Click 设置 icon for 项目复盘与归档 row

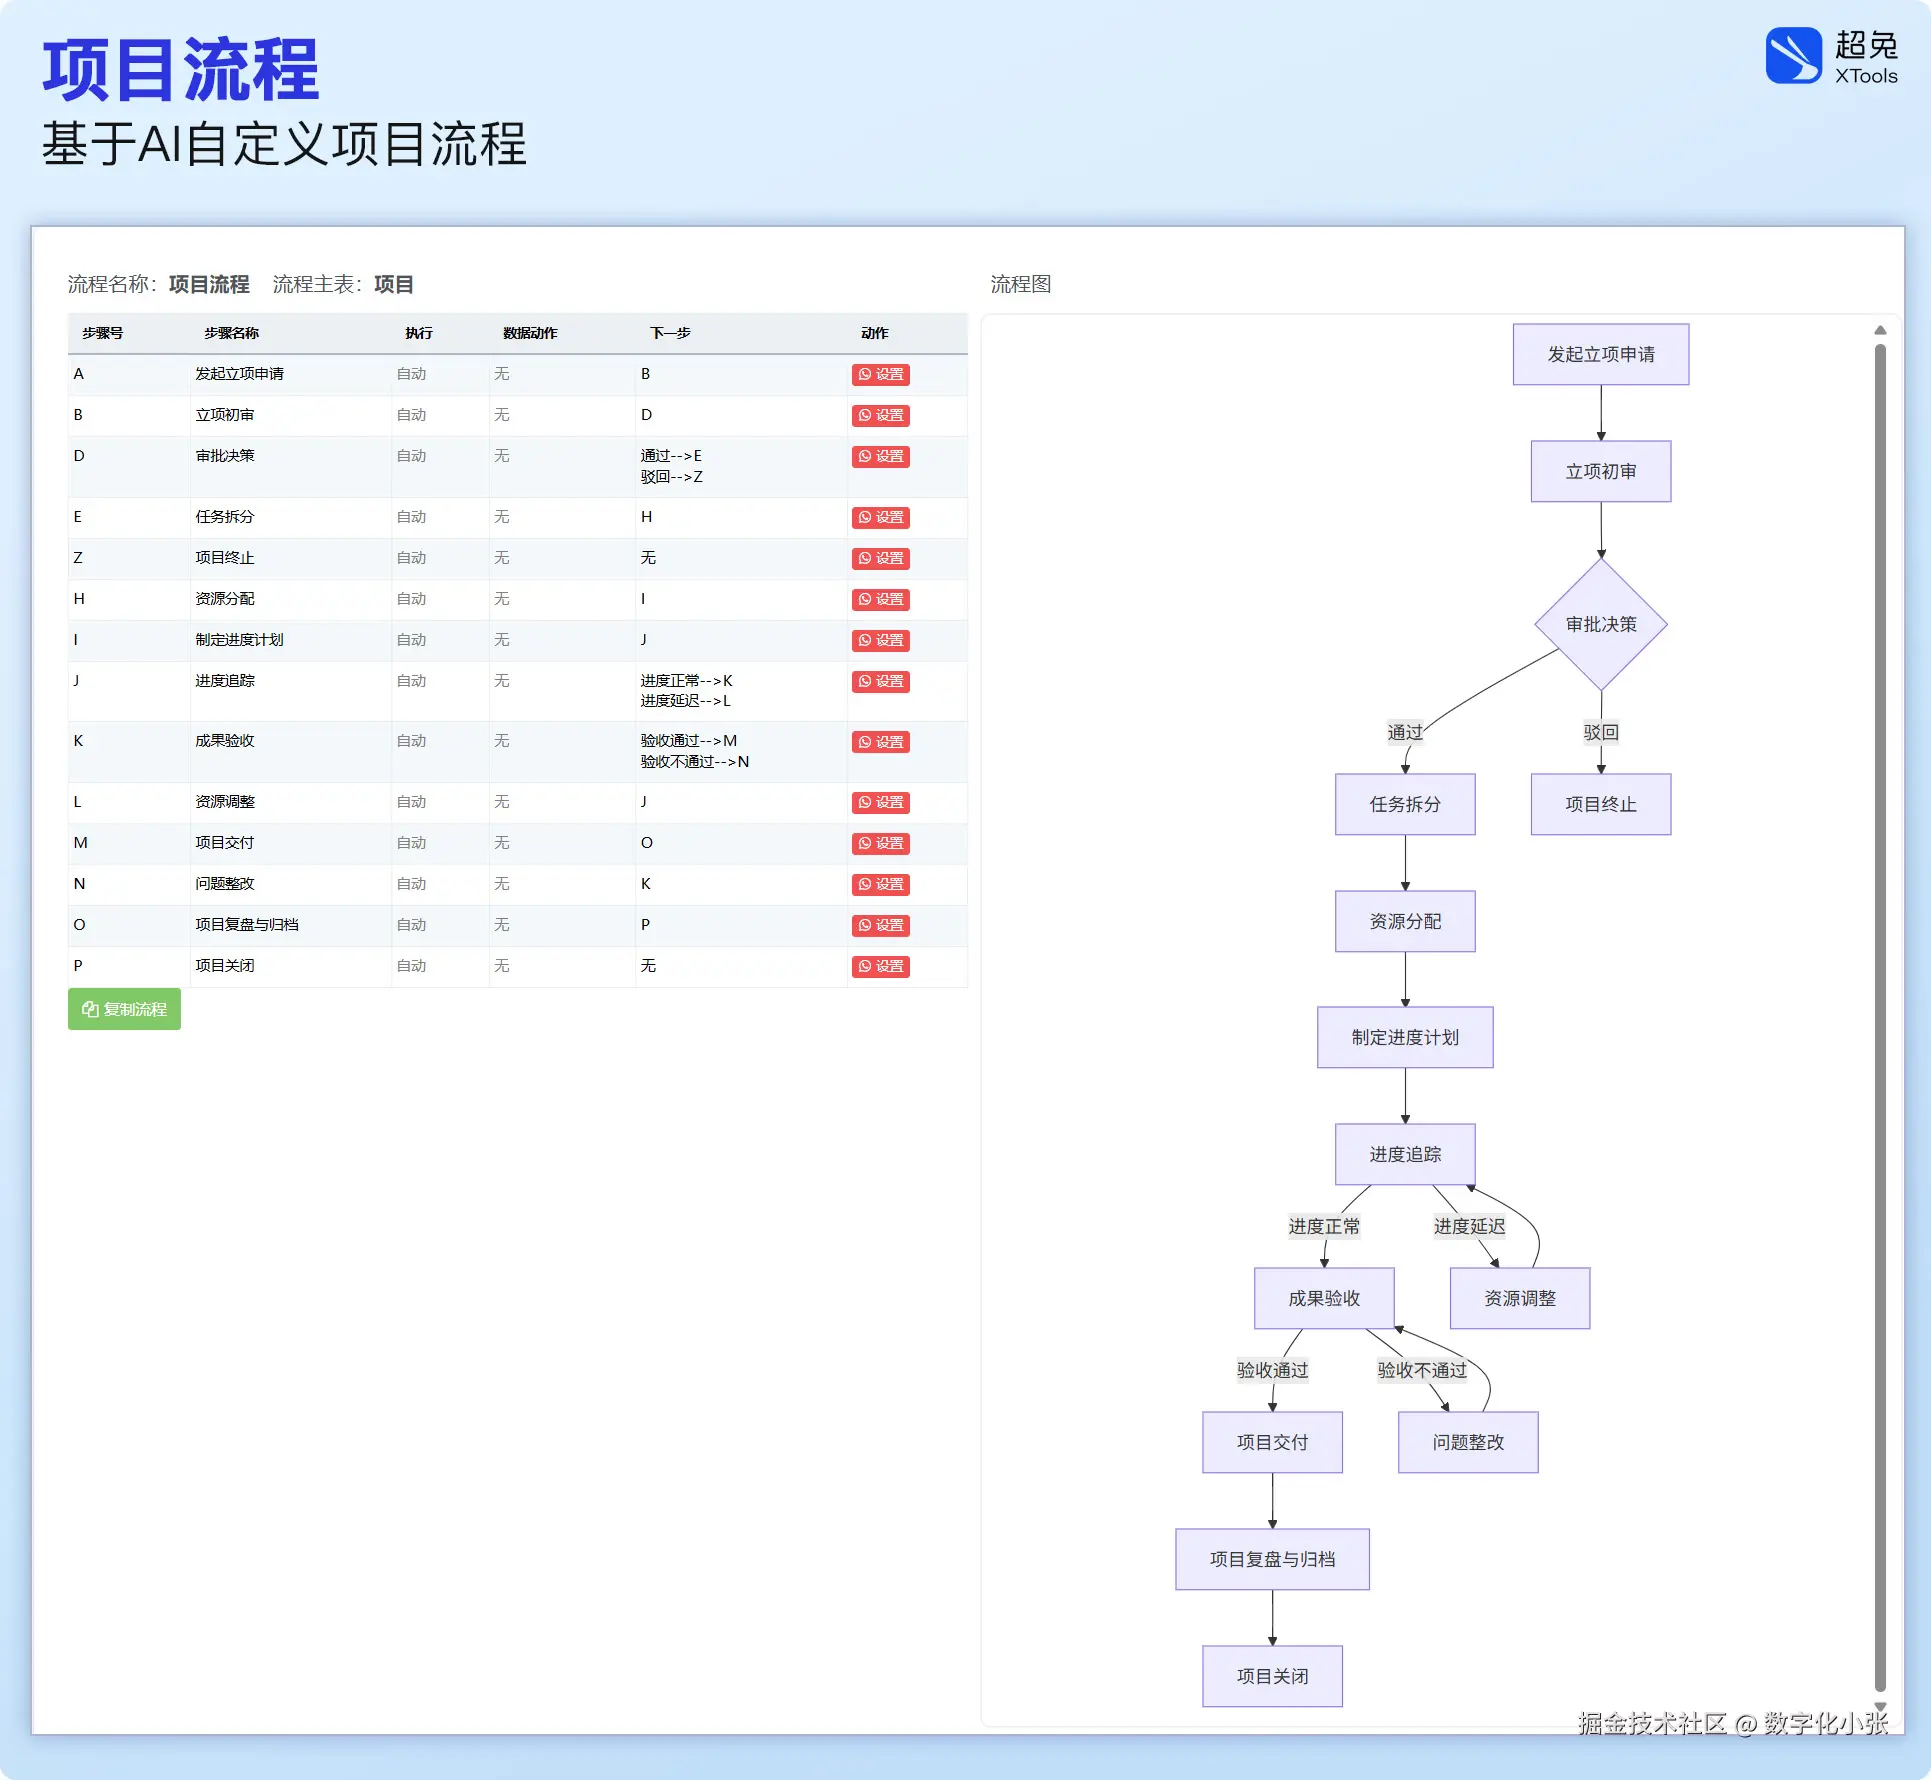click(880, 925)
